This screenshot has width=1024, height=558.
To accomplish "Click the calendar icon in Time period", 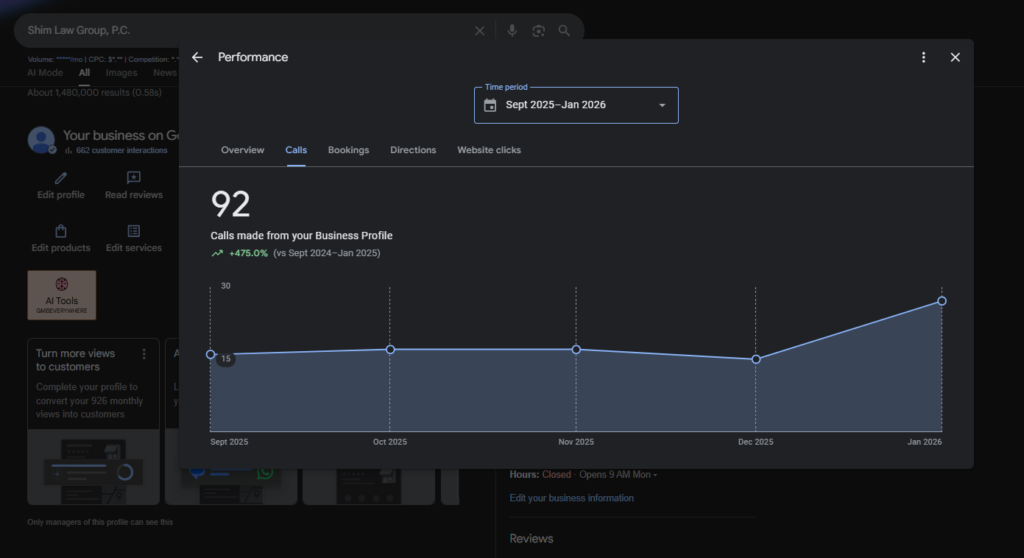I will [x=490, y=105].
